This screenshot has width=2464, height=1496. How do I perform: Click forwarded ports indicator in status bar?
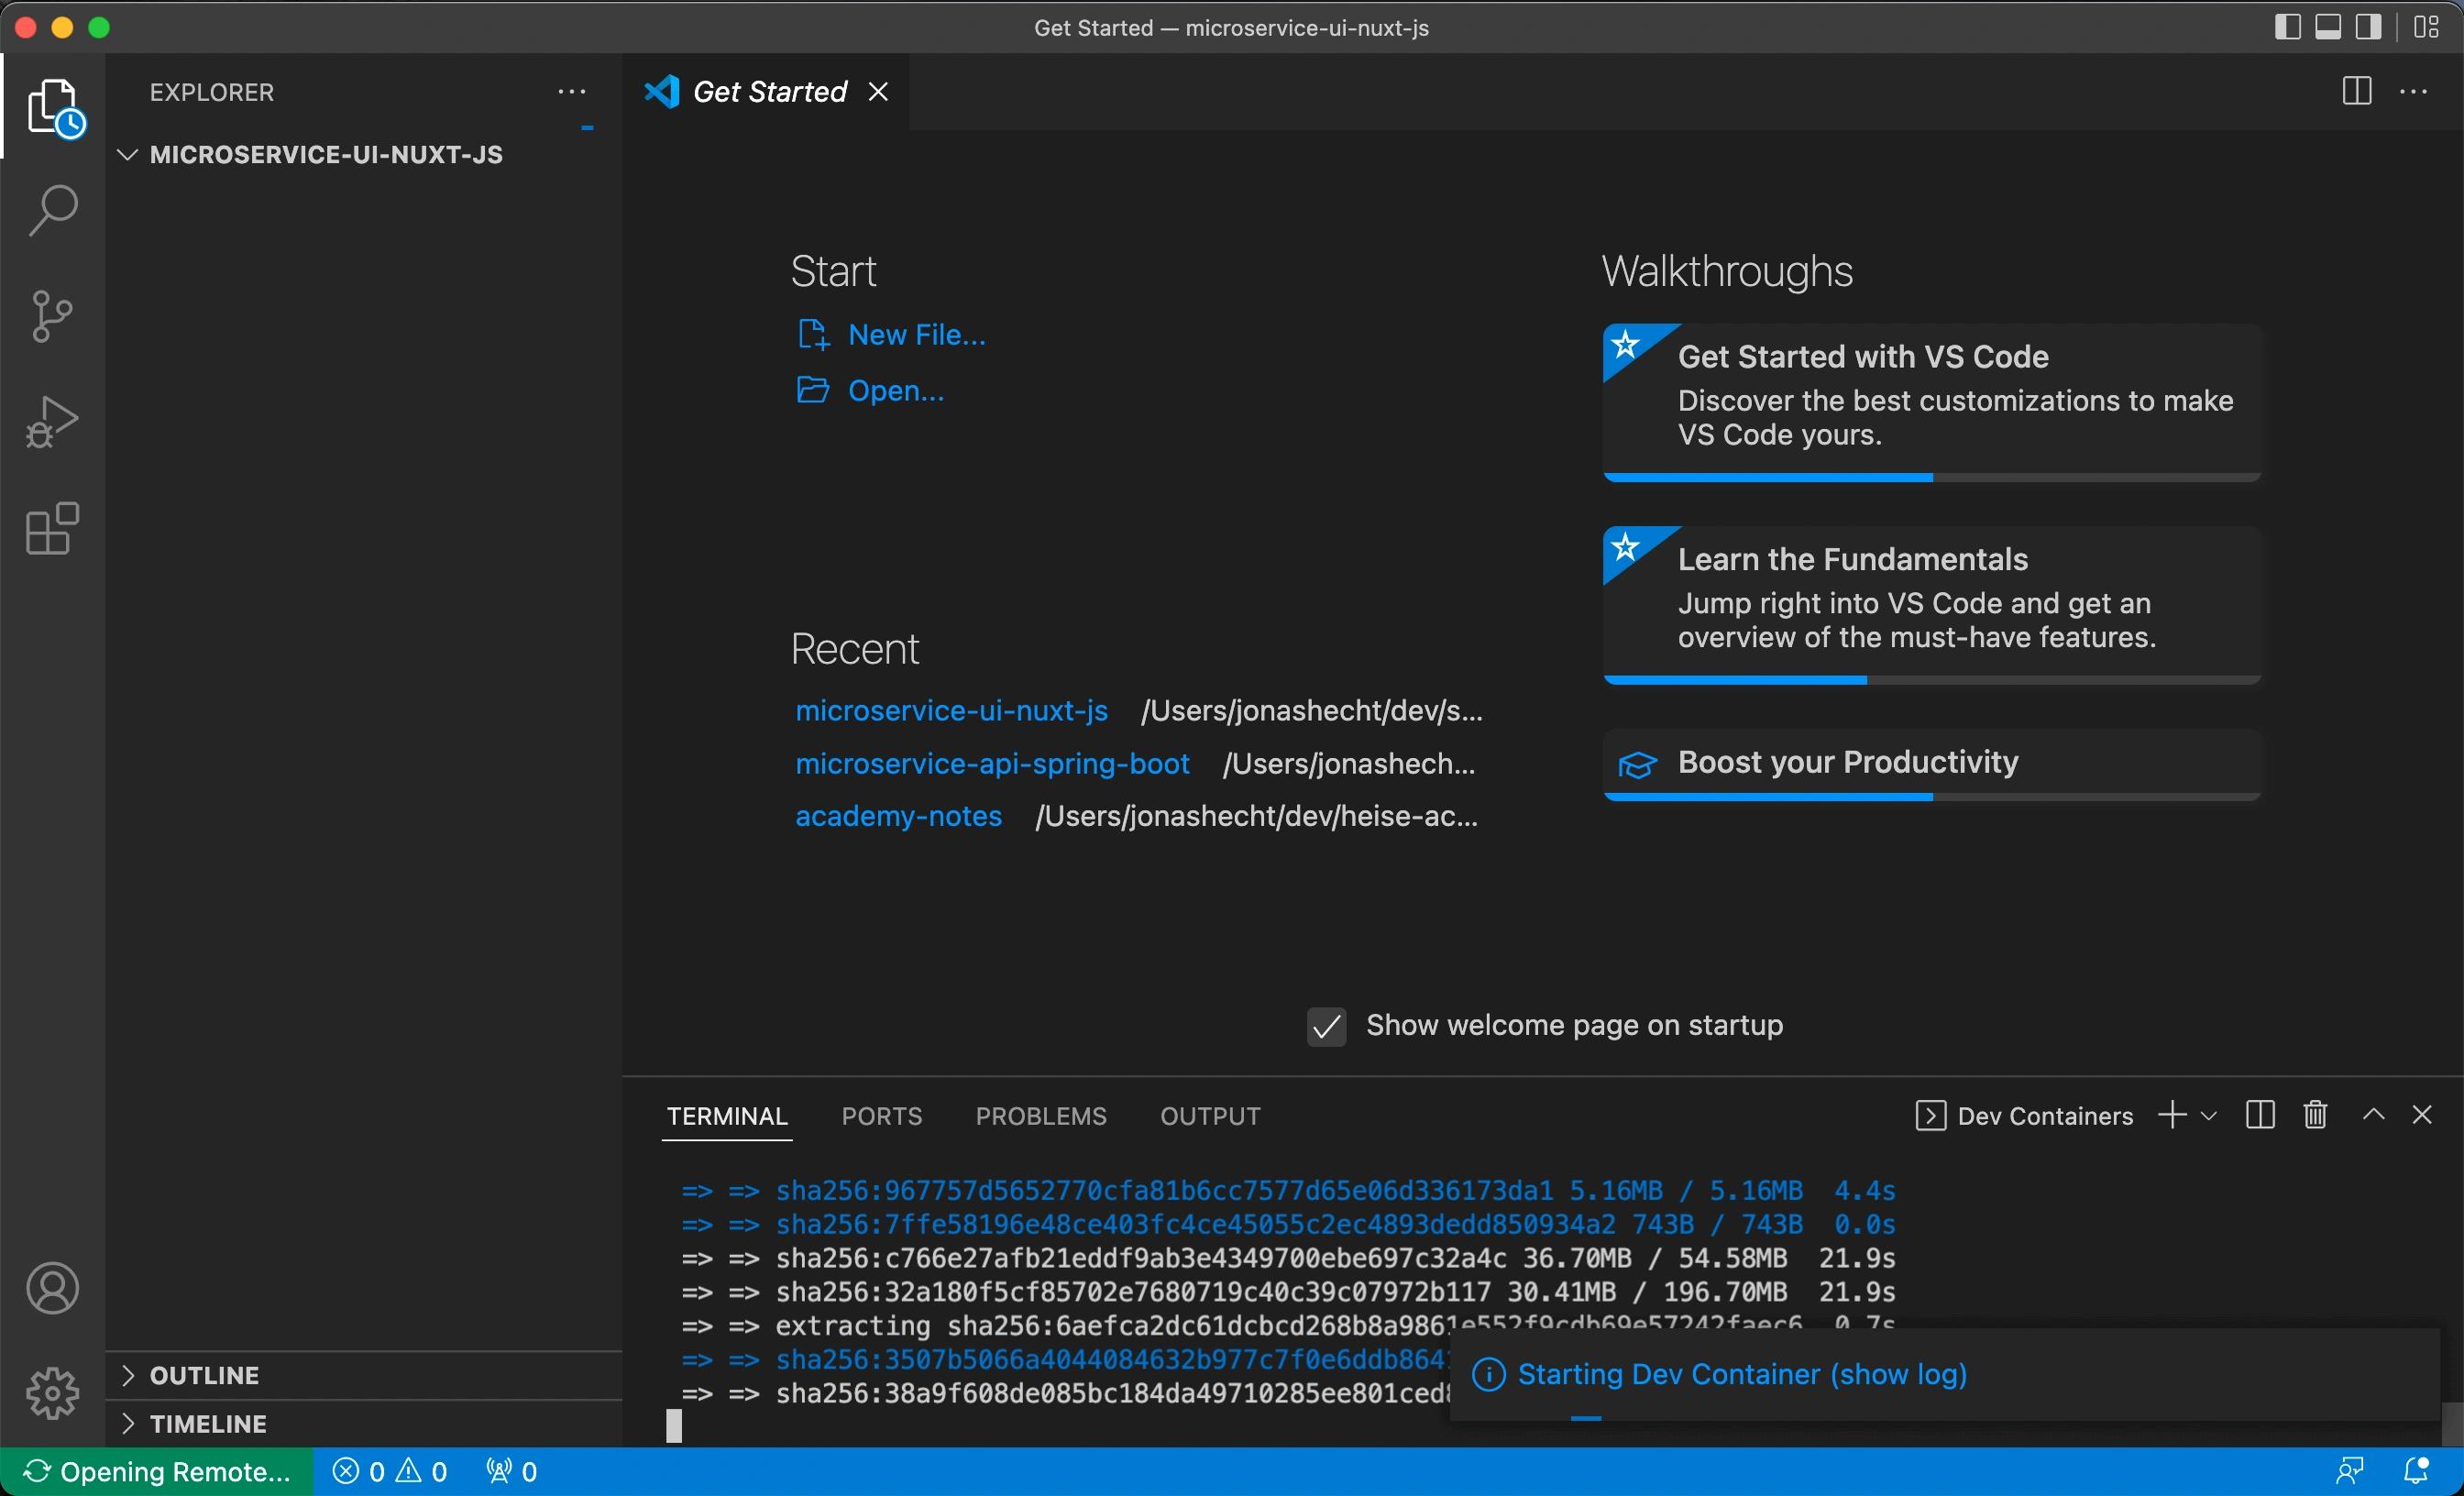[511, 1472]
